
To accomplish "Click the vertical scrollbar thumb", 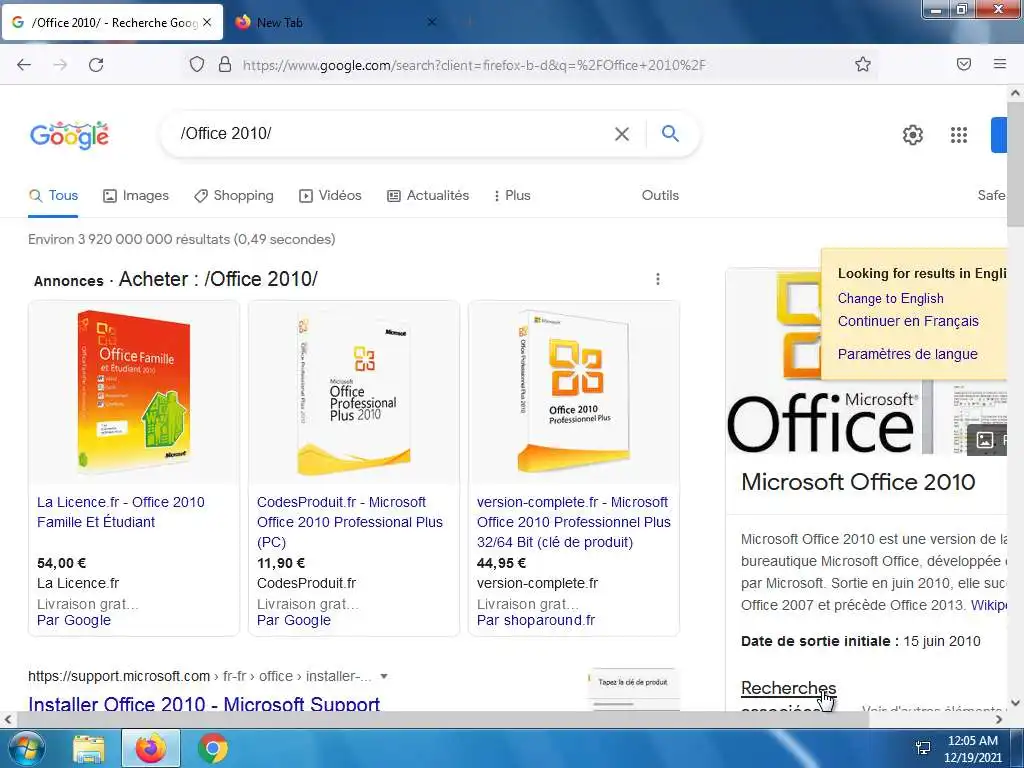I will click(x=1015, y=163).
